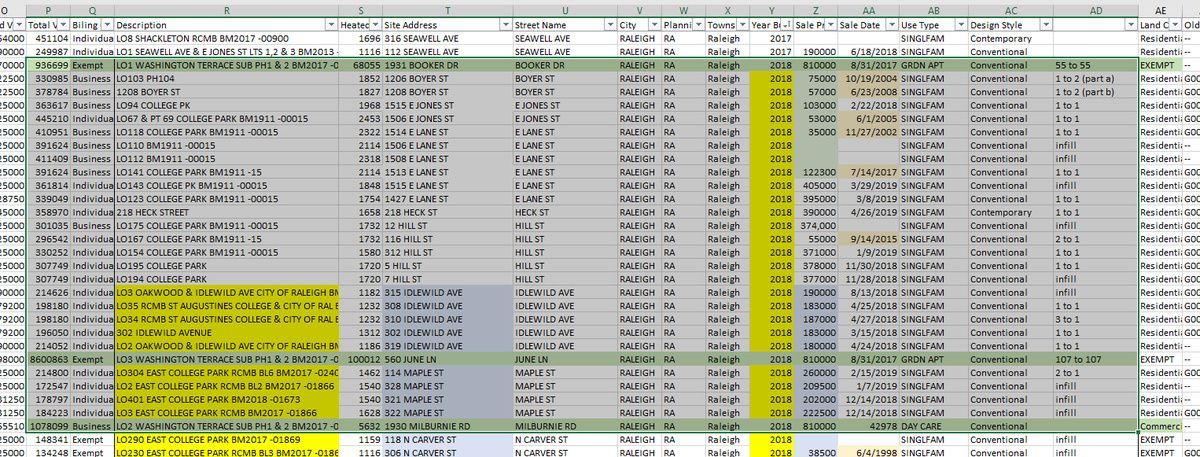Select the '3 to 1' cell
Screen dimensions: 1200x457
click(x=1095, y=318)
